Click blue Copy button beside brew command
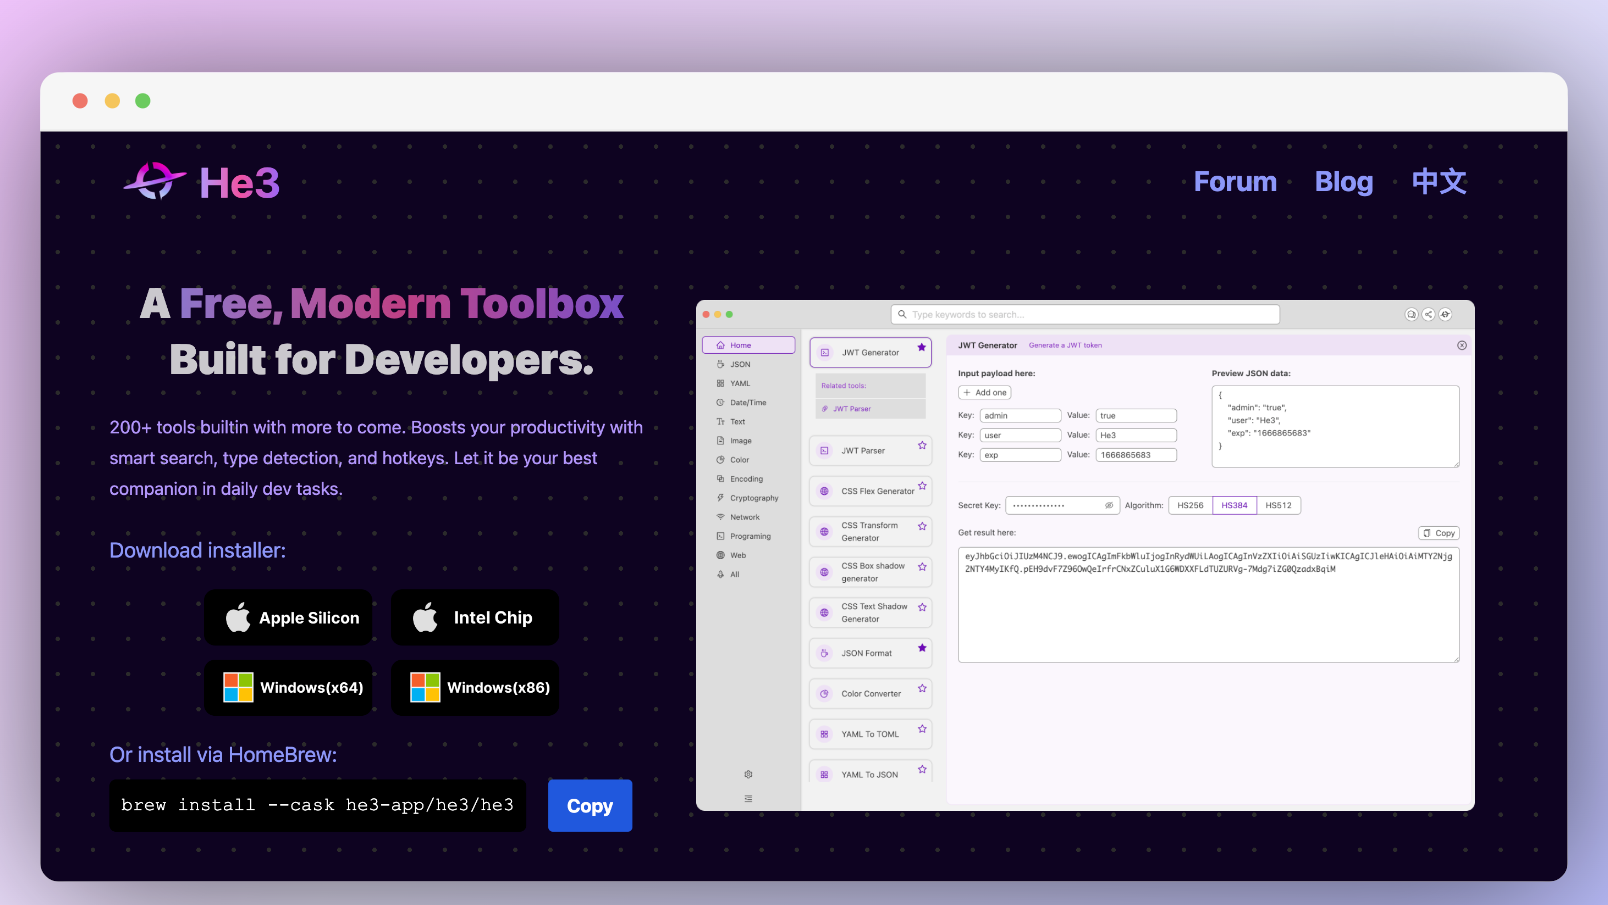1608x905 pixels. pos(590,806)
